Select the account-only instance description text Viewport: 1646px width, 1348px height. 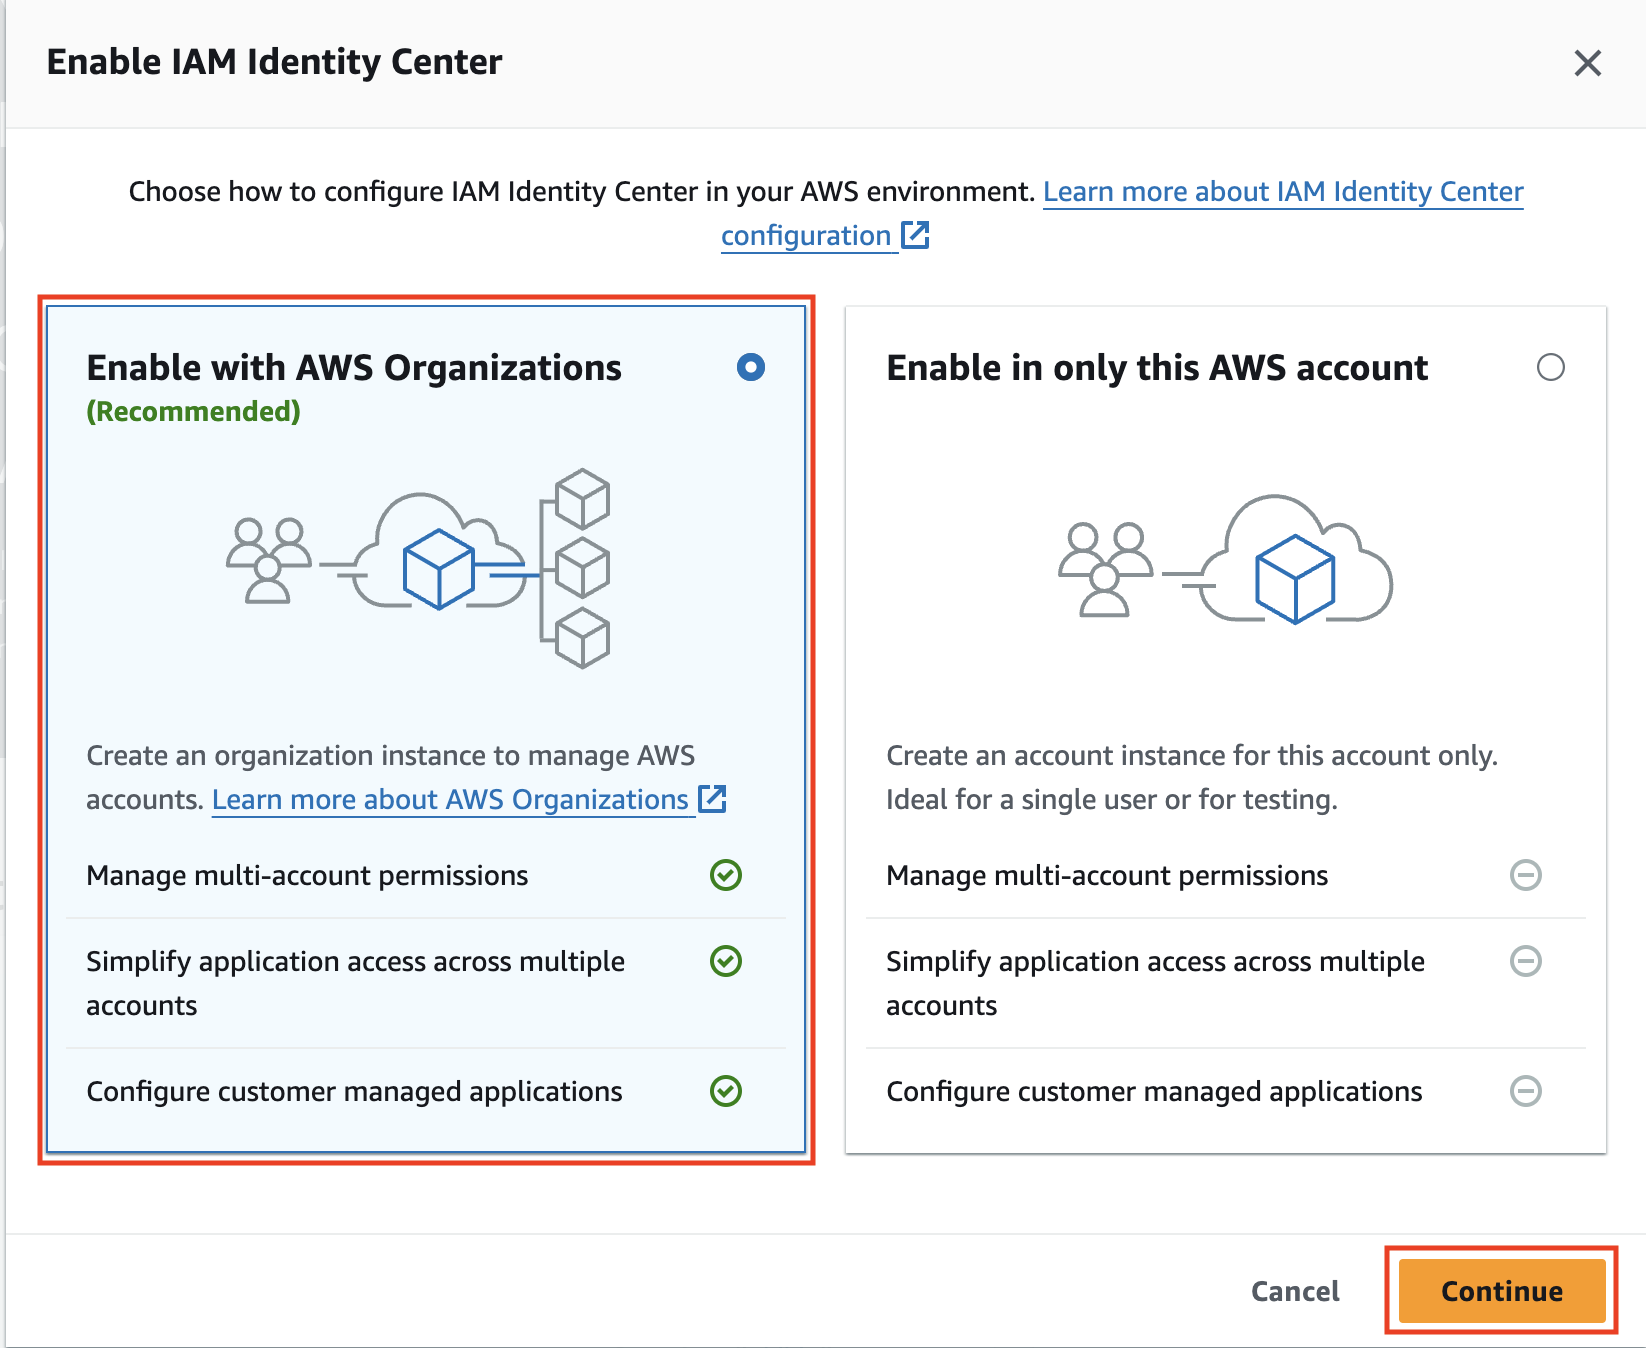[x=1190, y=777]
